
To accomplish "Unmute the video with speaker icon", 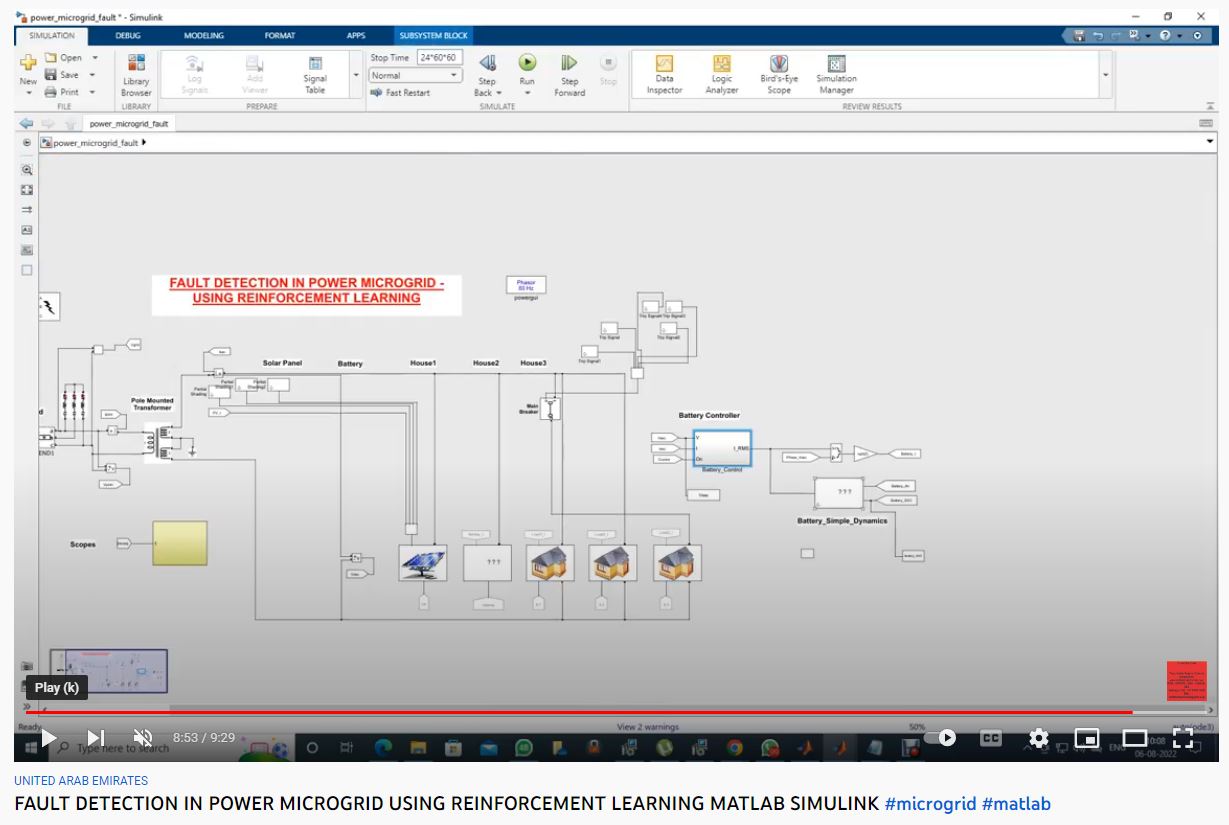I will (x=143, y=738).
